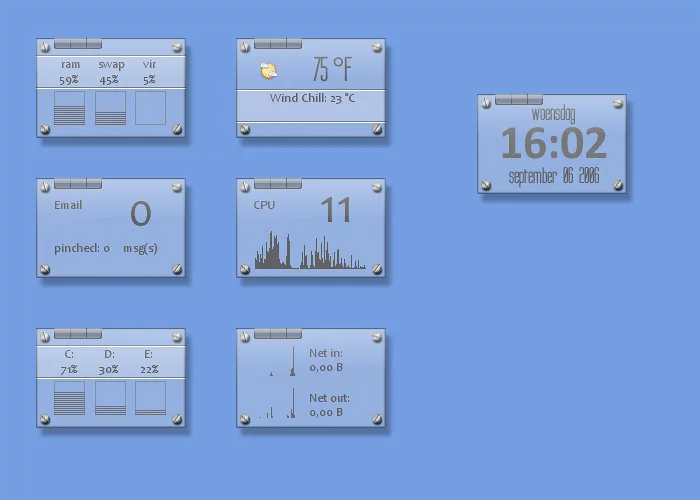Image resolution: width=700 pixels, height=500 pixels.
Task: Click the Net out traffic graph
Action: click(x=280, y=405)
